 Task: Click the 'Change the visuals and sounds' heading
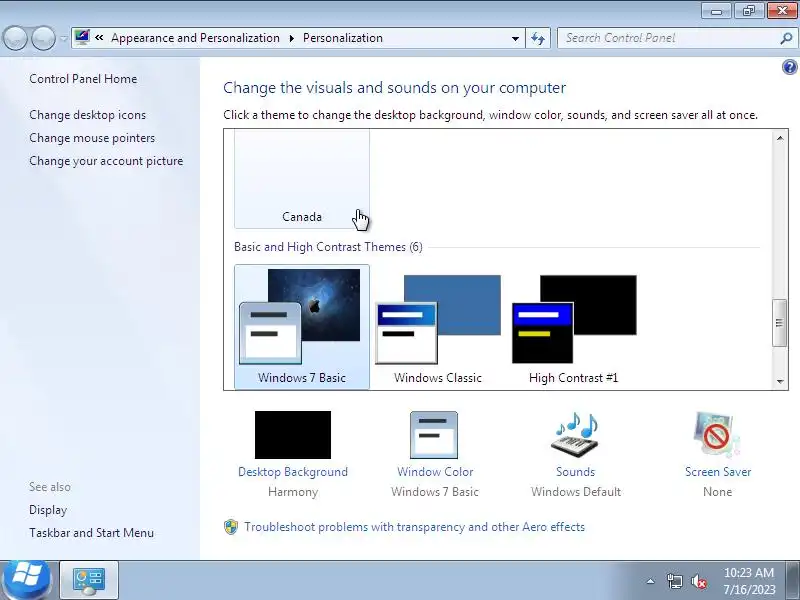click(x=394, y=88)
